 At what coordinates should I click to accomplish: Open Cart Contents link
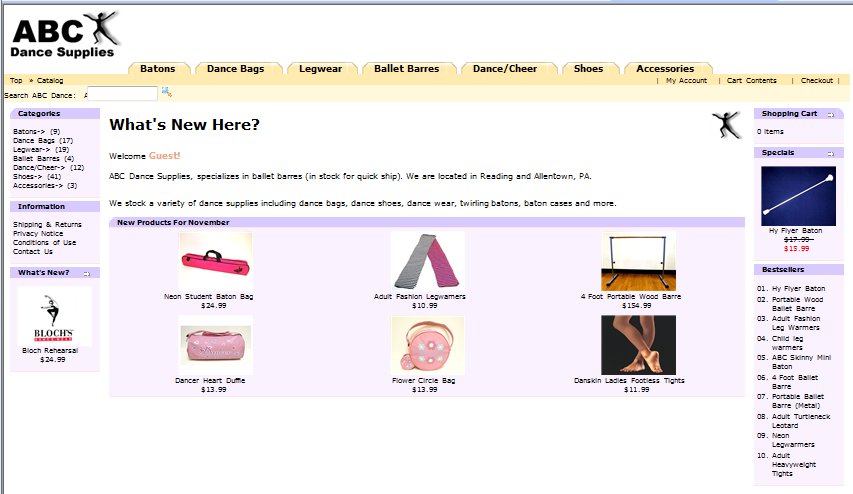pos(751,81)
